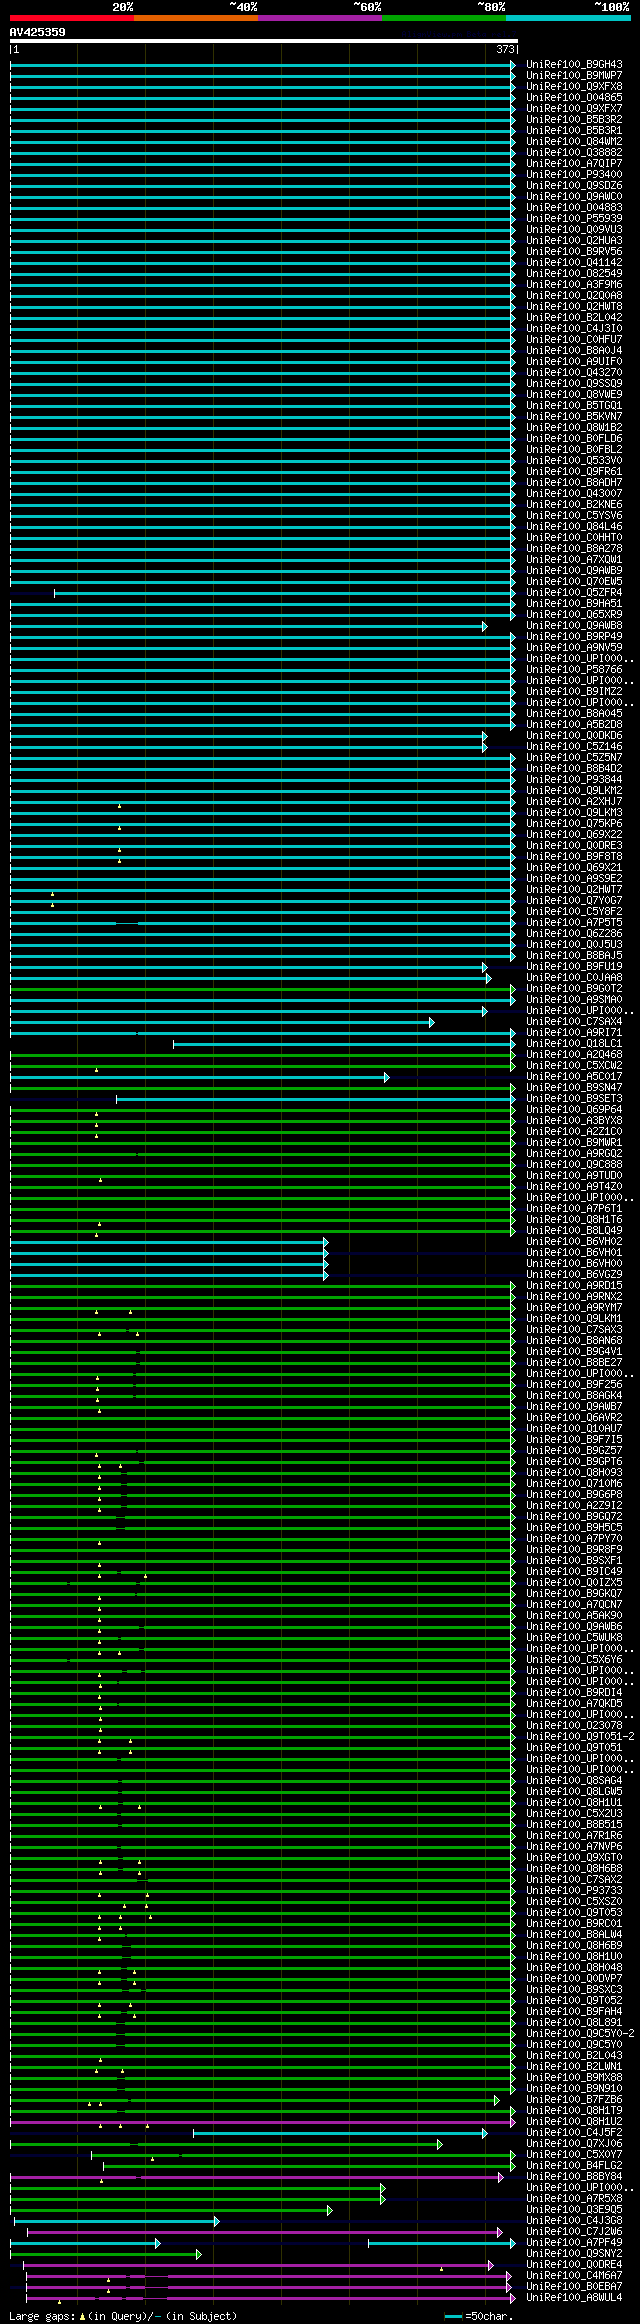
Task: Click the query end position label 373
Action: tap(505, 49)
